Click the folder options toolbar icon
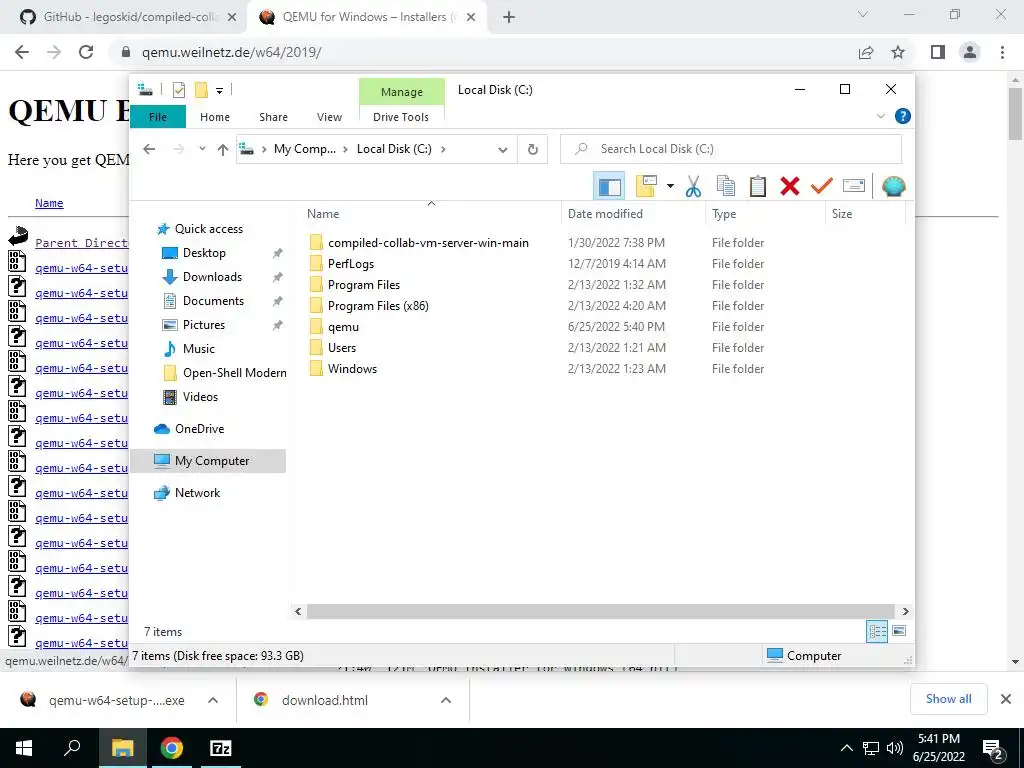The width and height of the screenshot is (1024, 768). [x=647, y=186]
